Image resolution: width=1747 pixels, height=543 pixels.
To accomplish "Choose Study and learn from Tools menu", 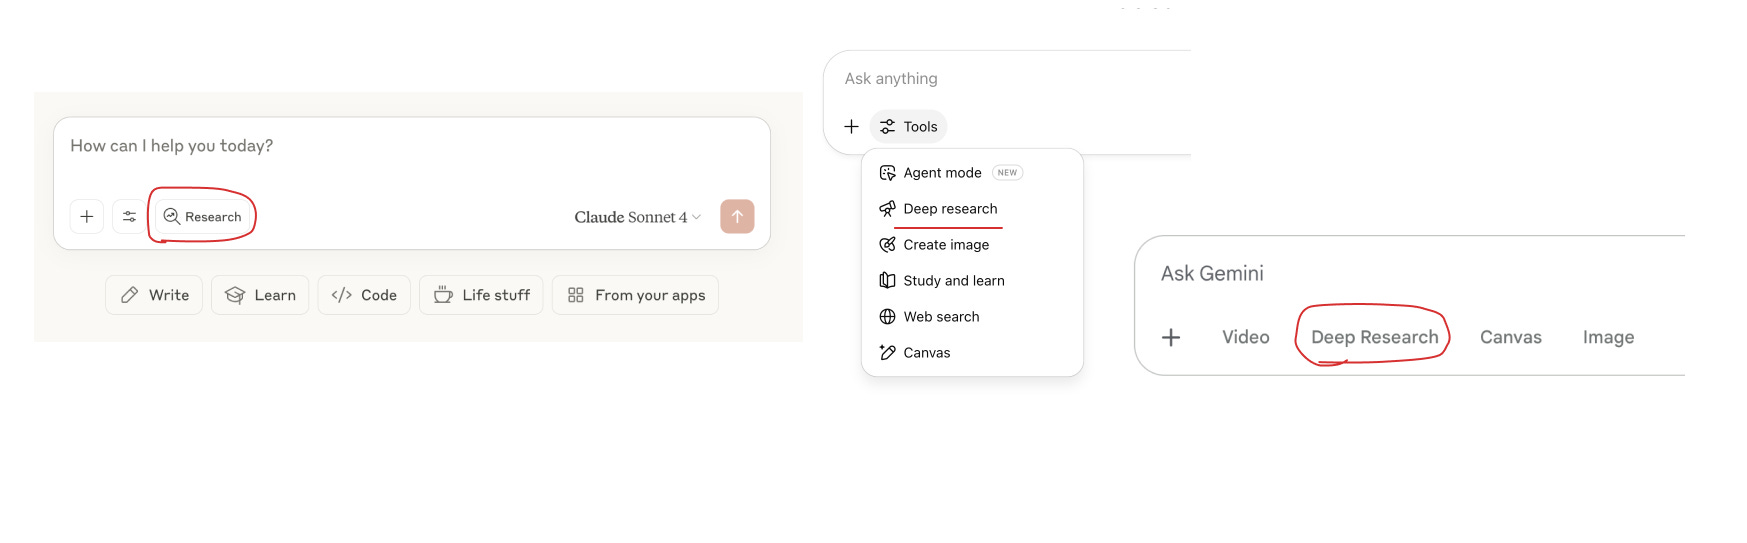I will click(x=972, y=281).
